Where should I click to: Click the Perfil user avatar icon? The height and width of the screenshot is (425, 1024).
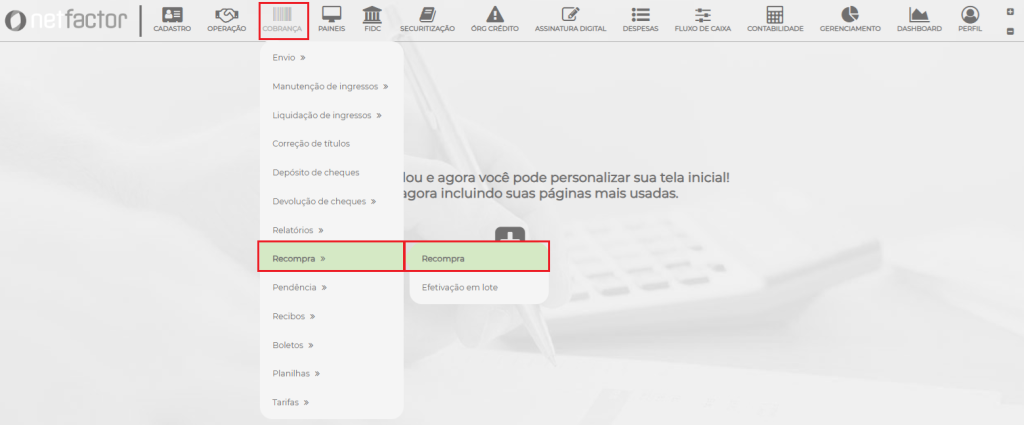[x=970, y=14]
